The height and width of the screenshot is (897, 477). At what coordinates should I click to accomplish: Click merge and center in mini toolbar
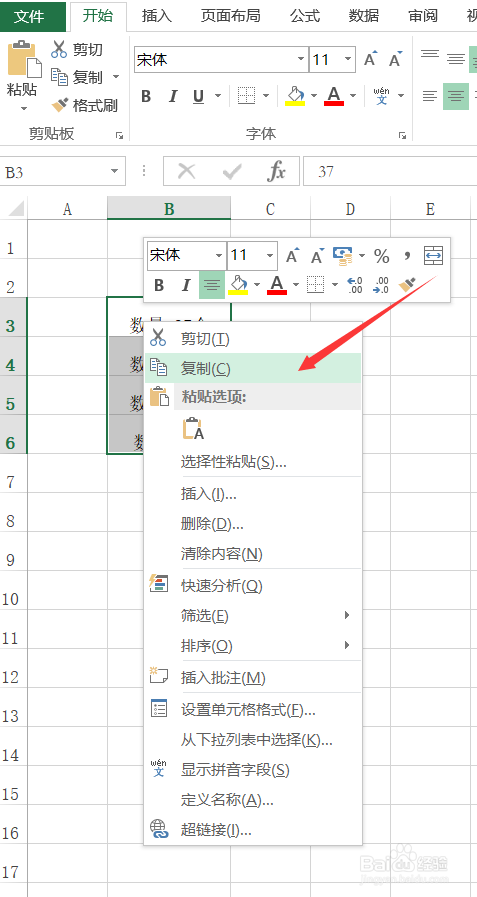[434, 256]
